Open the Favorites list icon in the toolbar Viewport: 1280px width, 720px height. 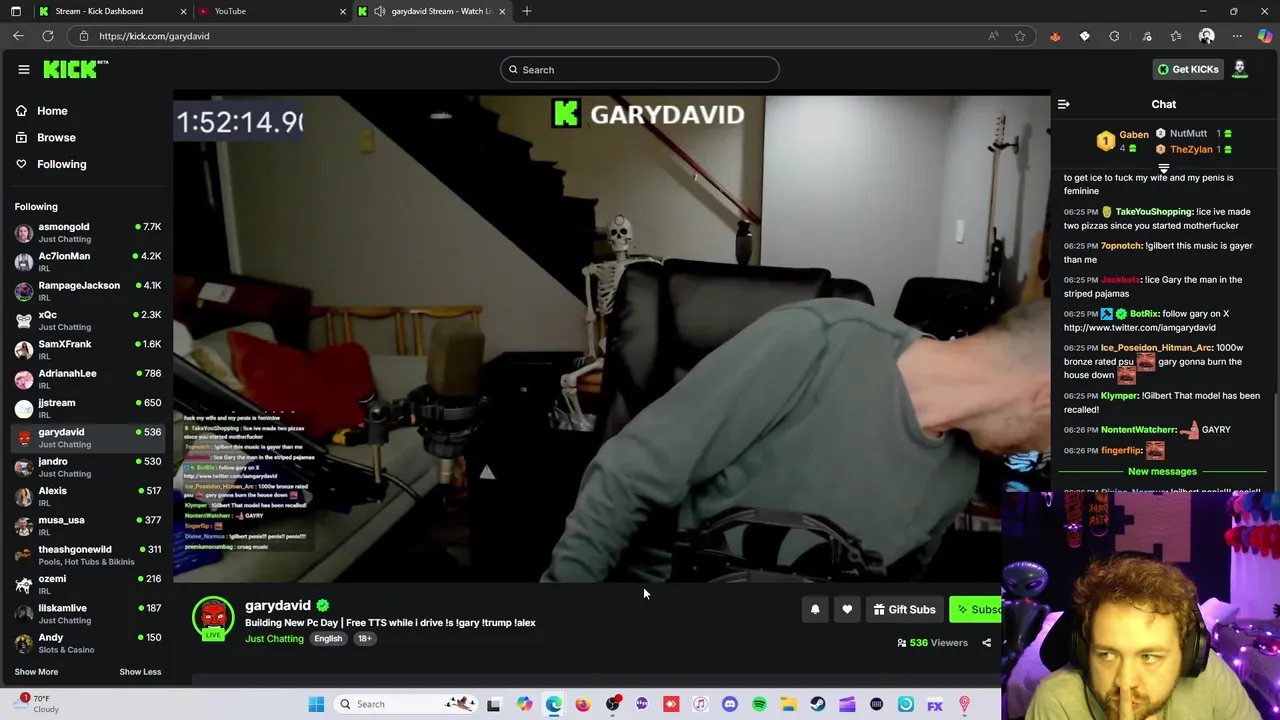point(1176,36)
